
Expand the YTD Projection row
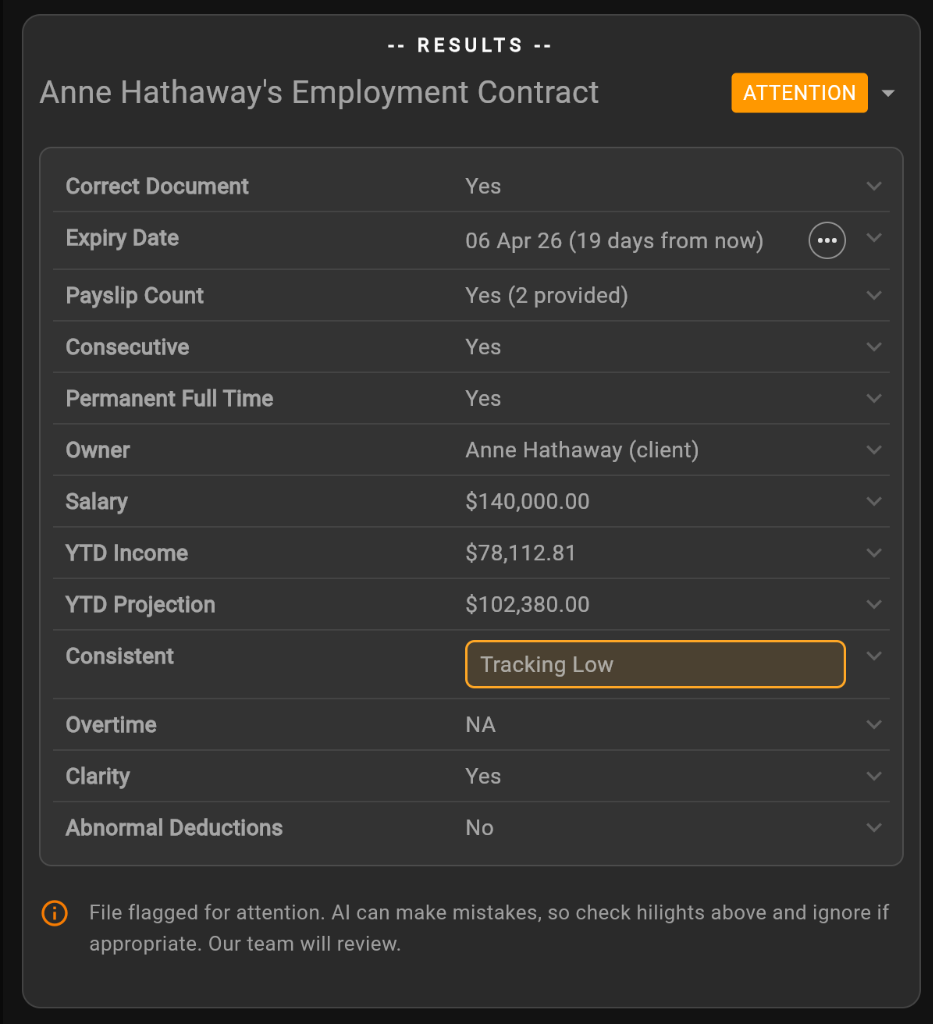click(x=874, y=605)
